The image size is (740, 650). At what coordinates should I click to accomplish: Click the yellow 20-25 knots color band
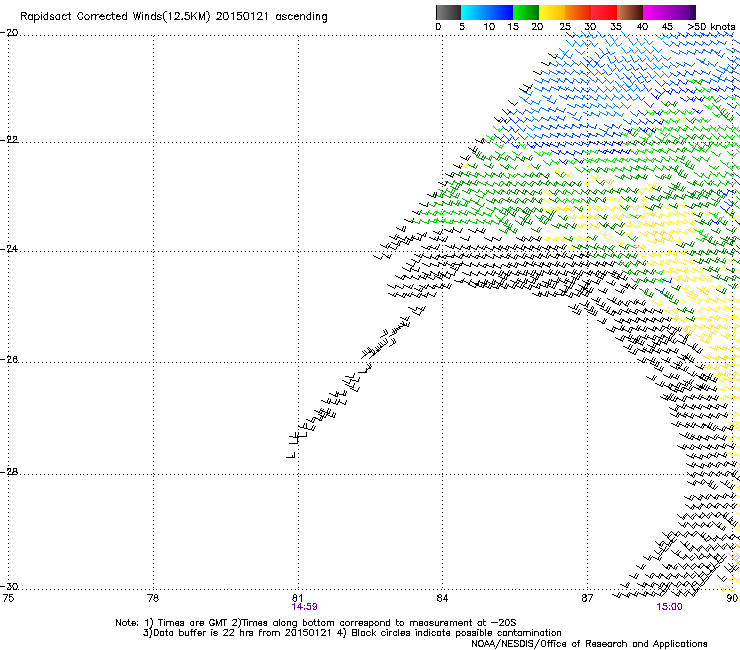point(552,12)
